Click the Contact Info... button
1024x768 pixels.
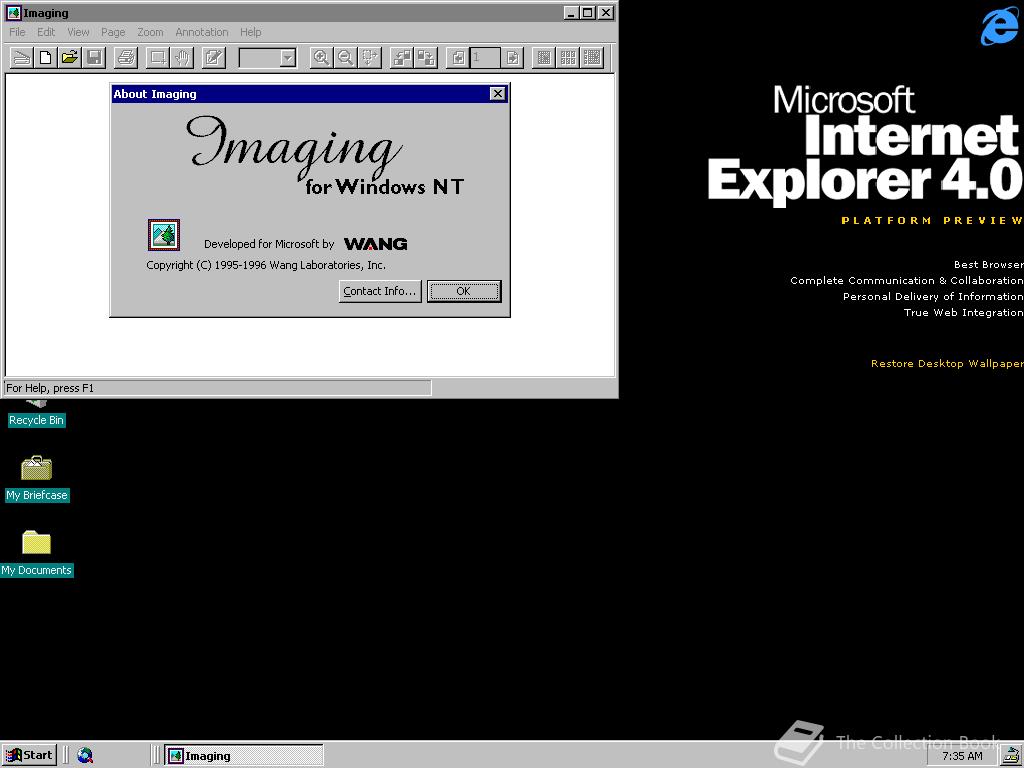[380, 291]
